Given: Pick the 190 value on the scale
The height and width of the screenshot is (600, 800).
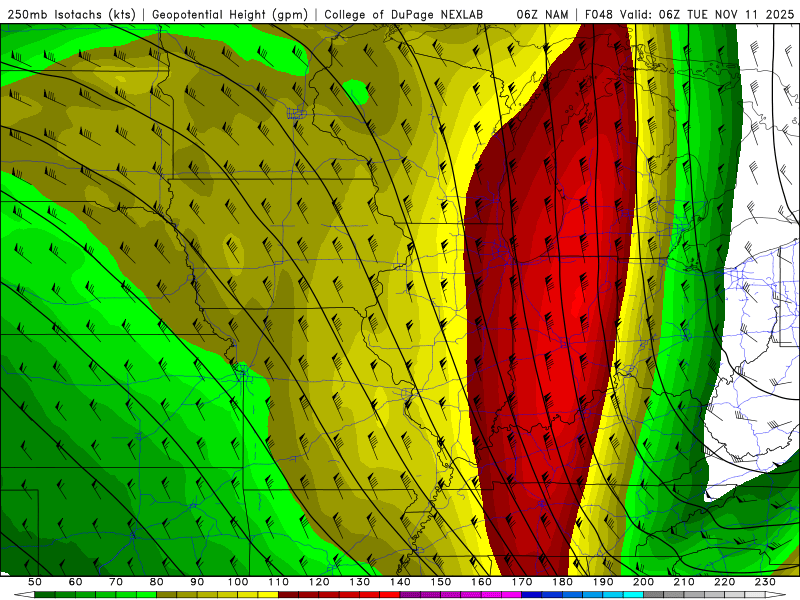Looking at the screenshot, I should [603, 582].
